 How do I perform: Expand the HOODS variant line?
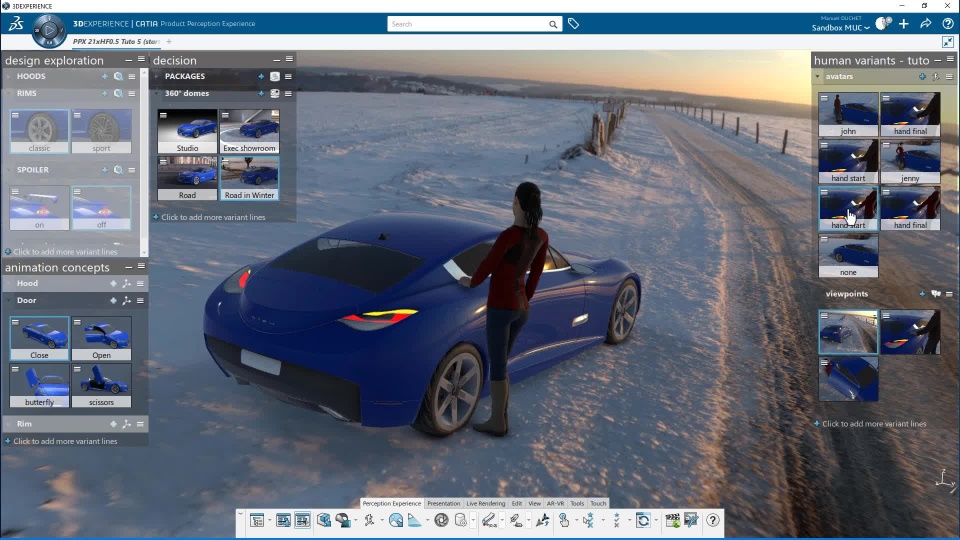(x=9, y=77)
